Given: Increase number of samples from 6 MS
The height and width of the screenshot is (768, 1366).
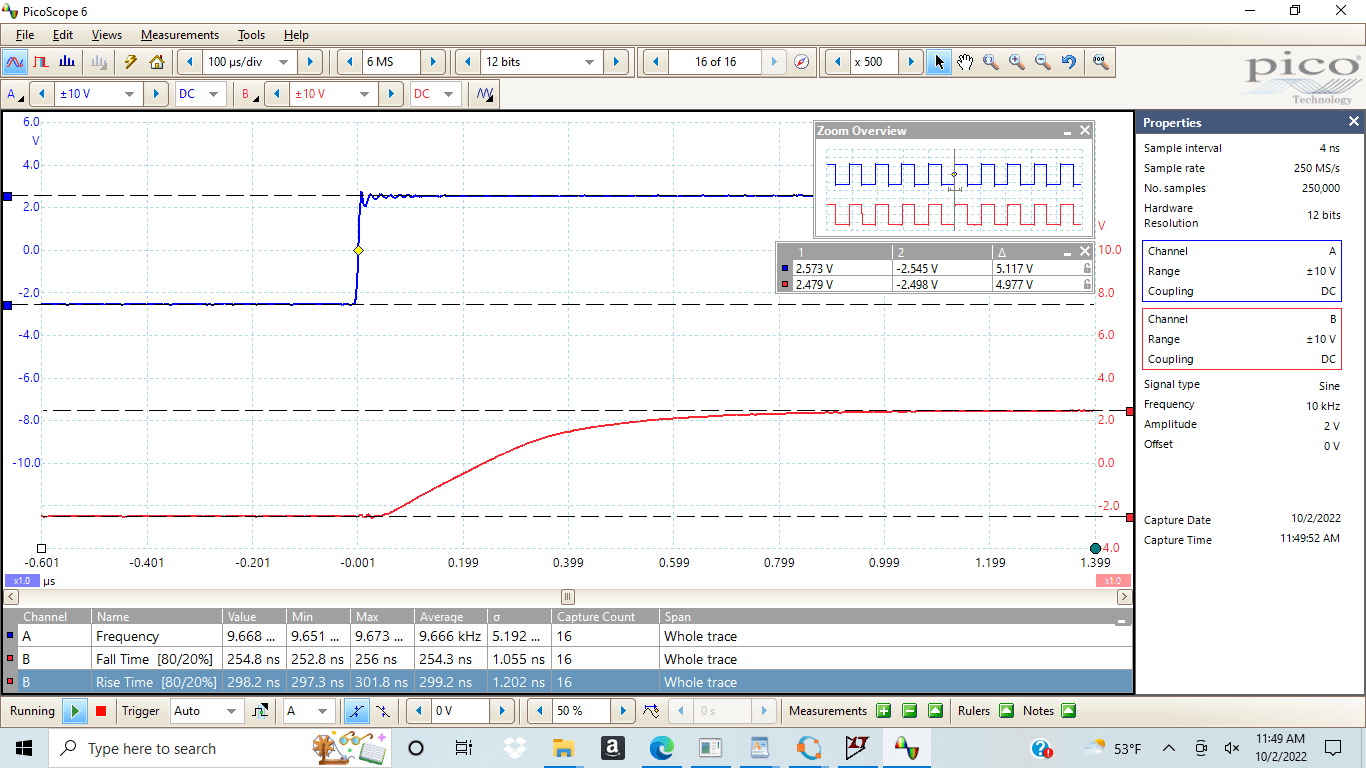Looking at the screenshot, I should tap(434, 62).
